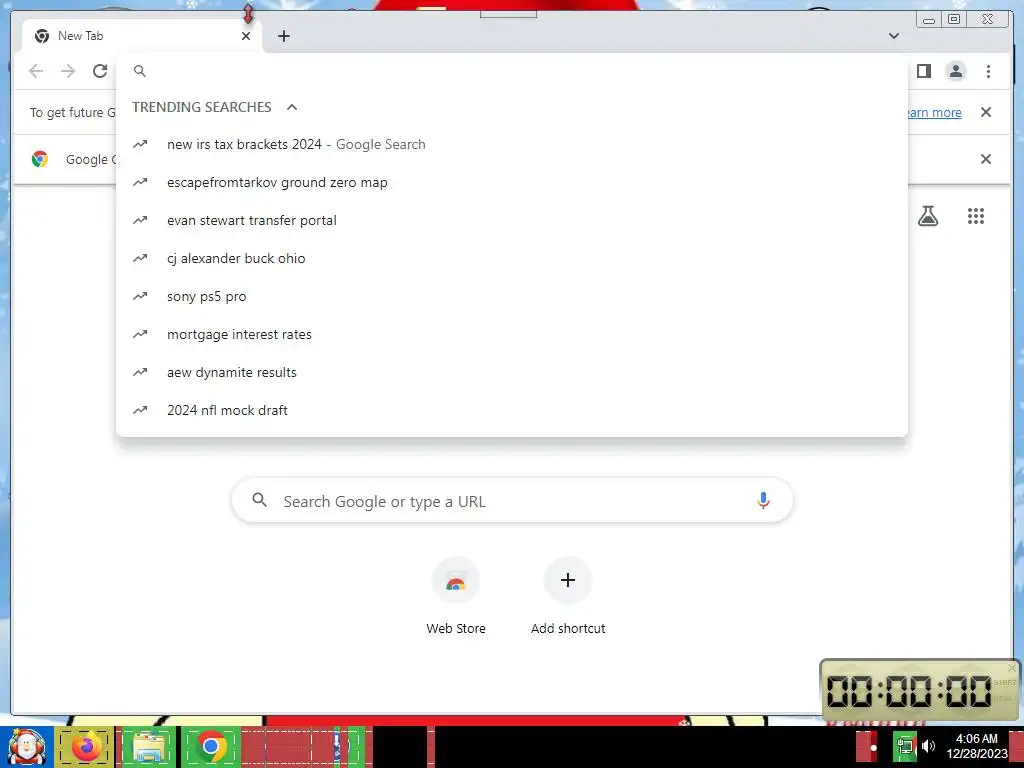Open the profile avatar menu
This screenshot has height=768, width=1024.
tap(955, 71)
